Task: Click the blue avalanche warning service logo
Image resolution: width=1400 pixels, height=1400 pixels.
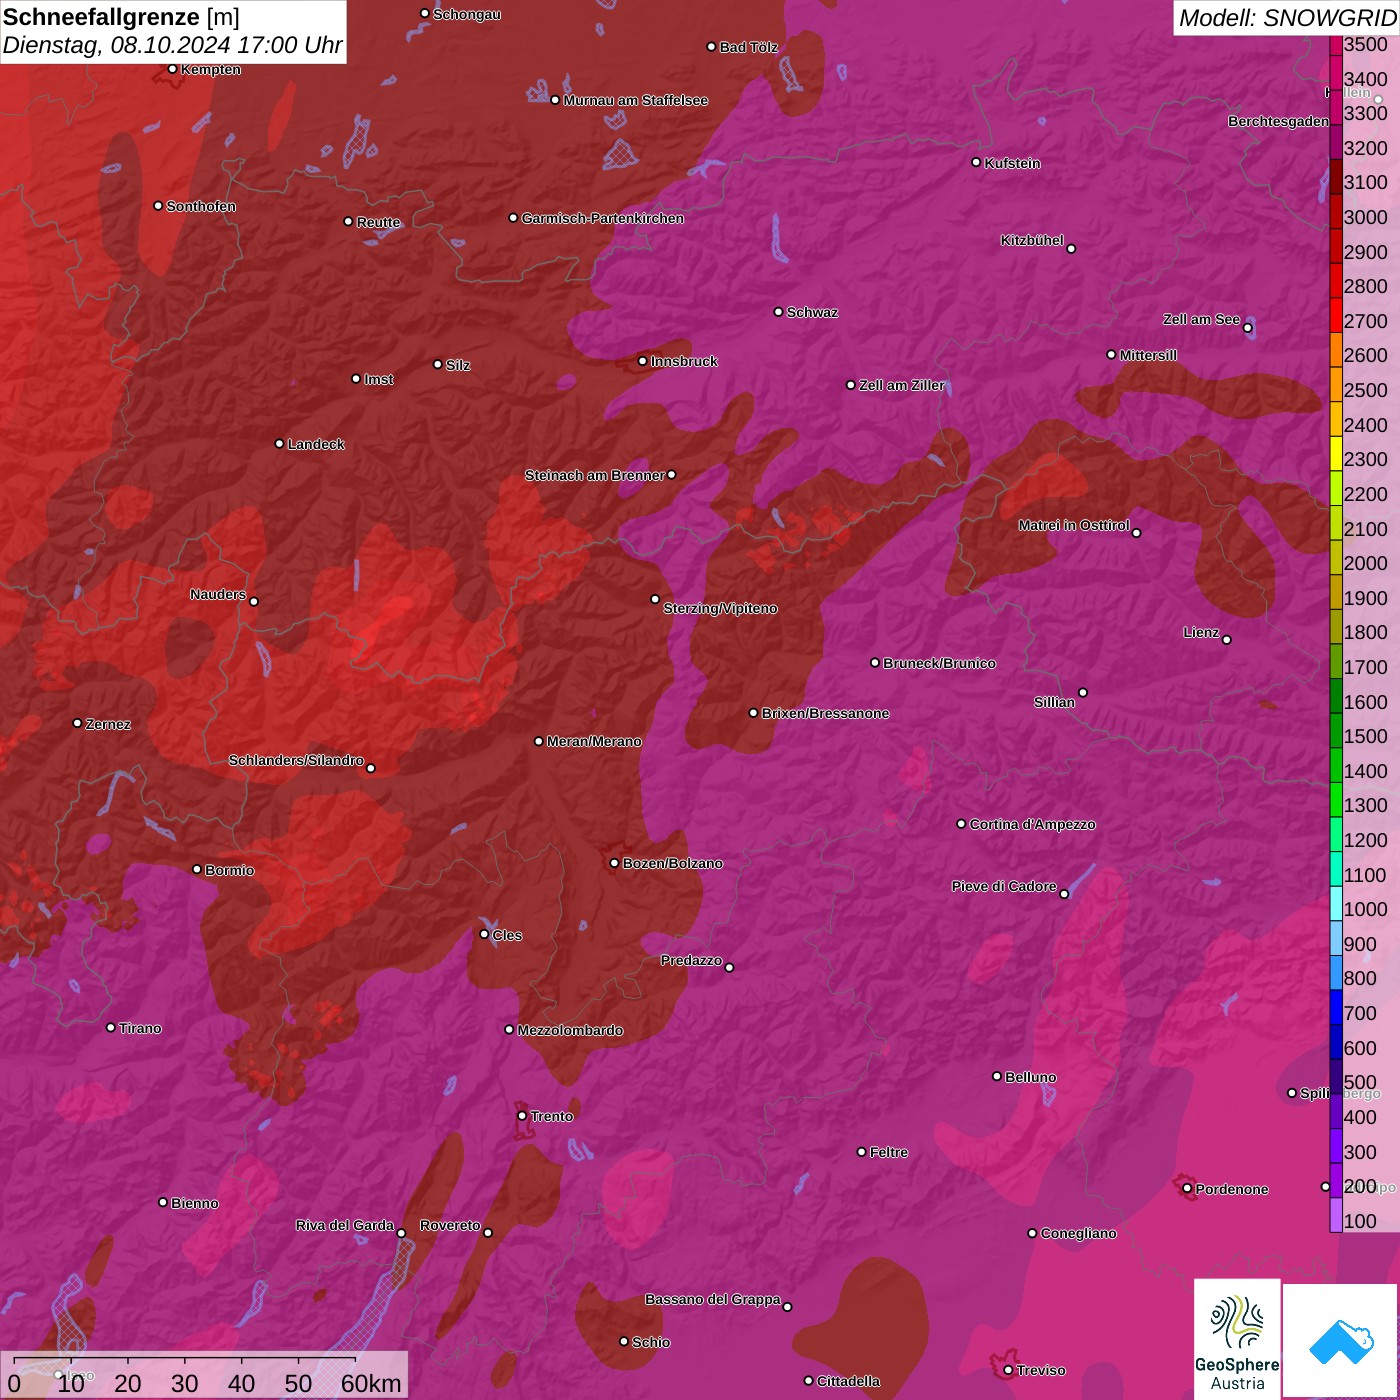Action: tap(1341, 1342)
